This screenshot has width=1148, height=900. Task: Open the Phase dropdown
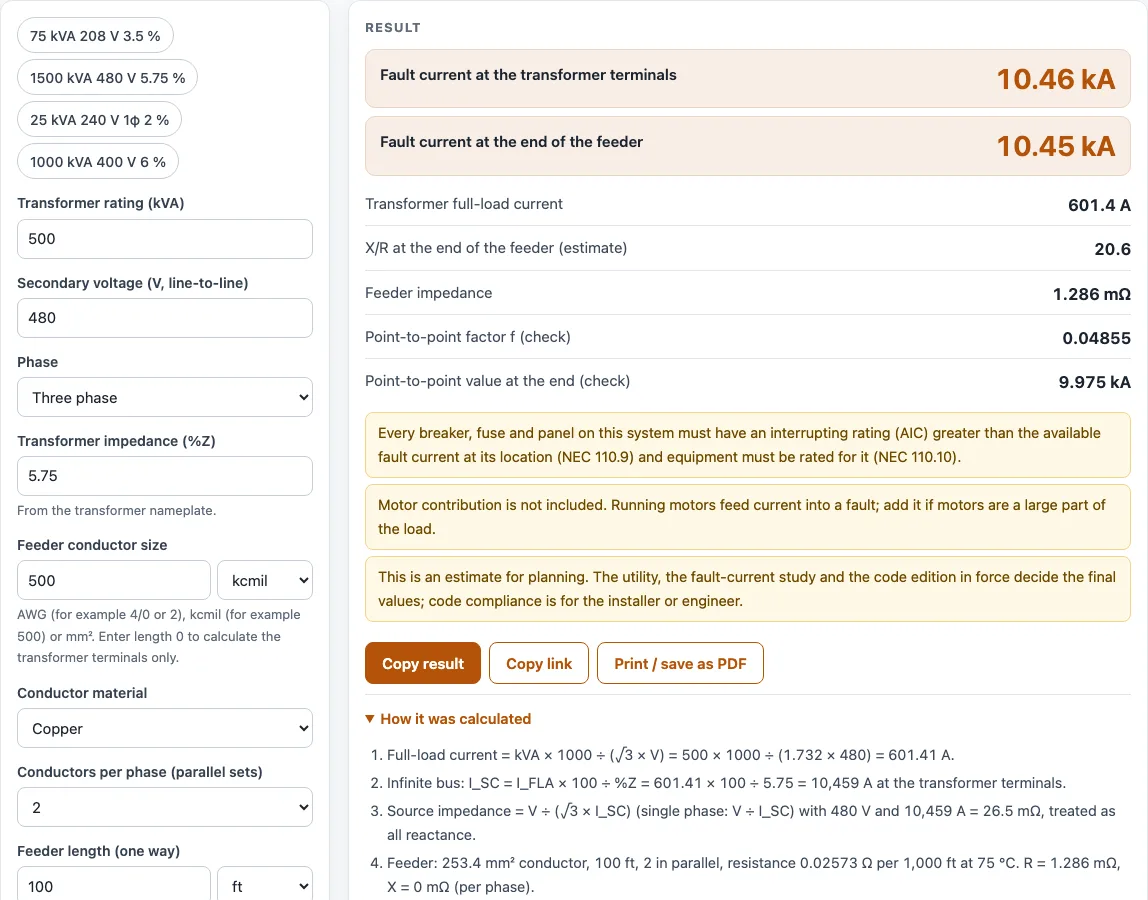[165, 398]
